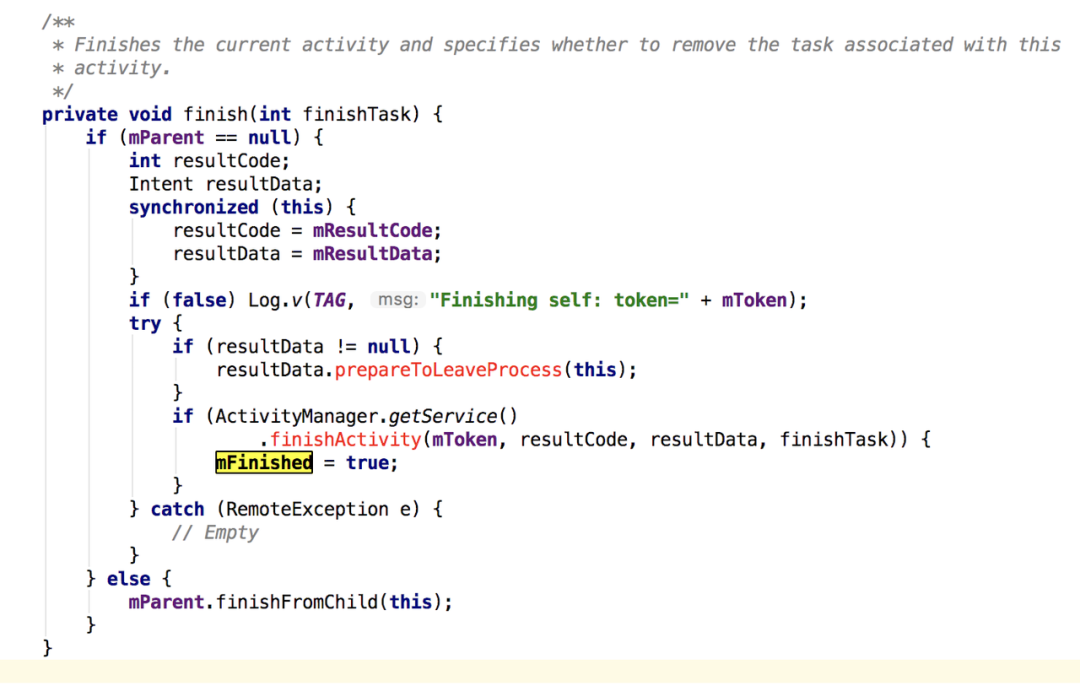
Task: Click the '* activity.' Javadoc line
Action: tap(111, 68)
